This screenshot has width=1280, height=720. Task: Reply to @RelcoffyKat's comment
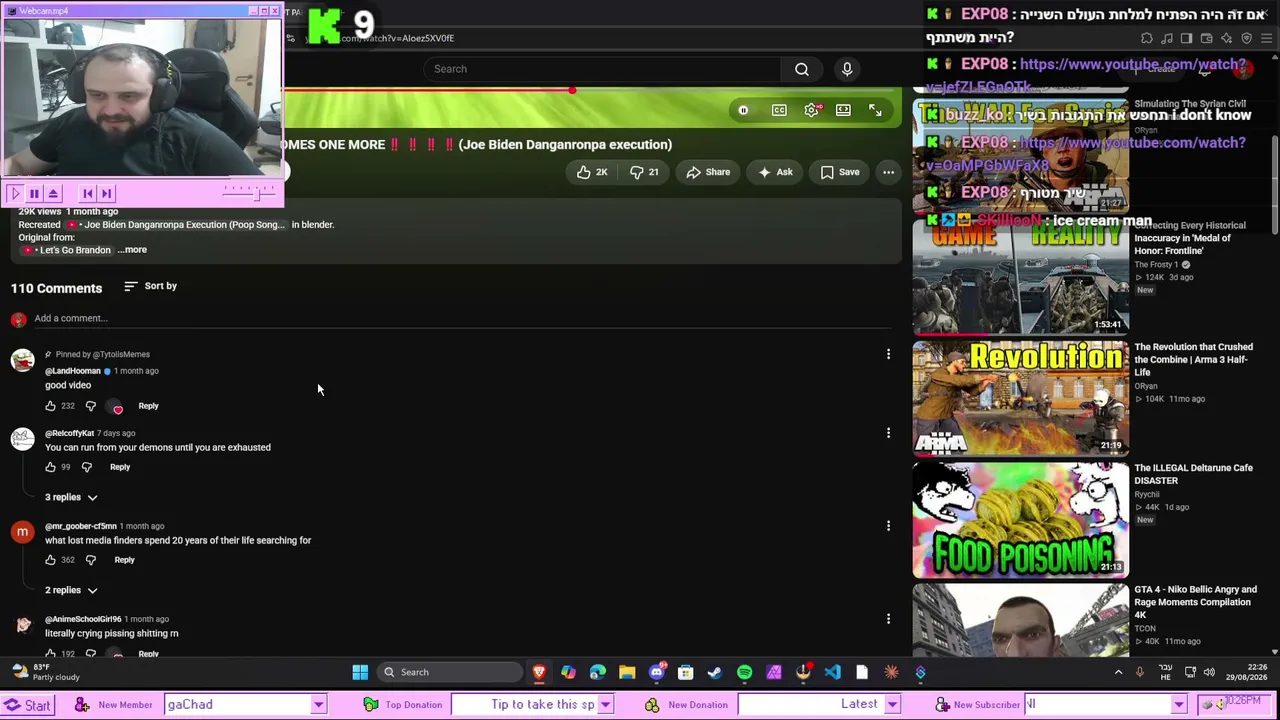119,467
